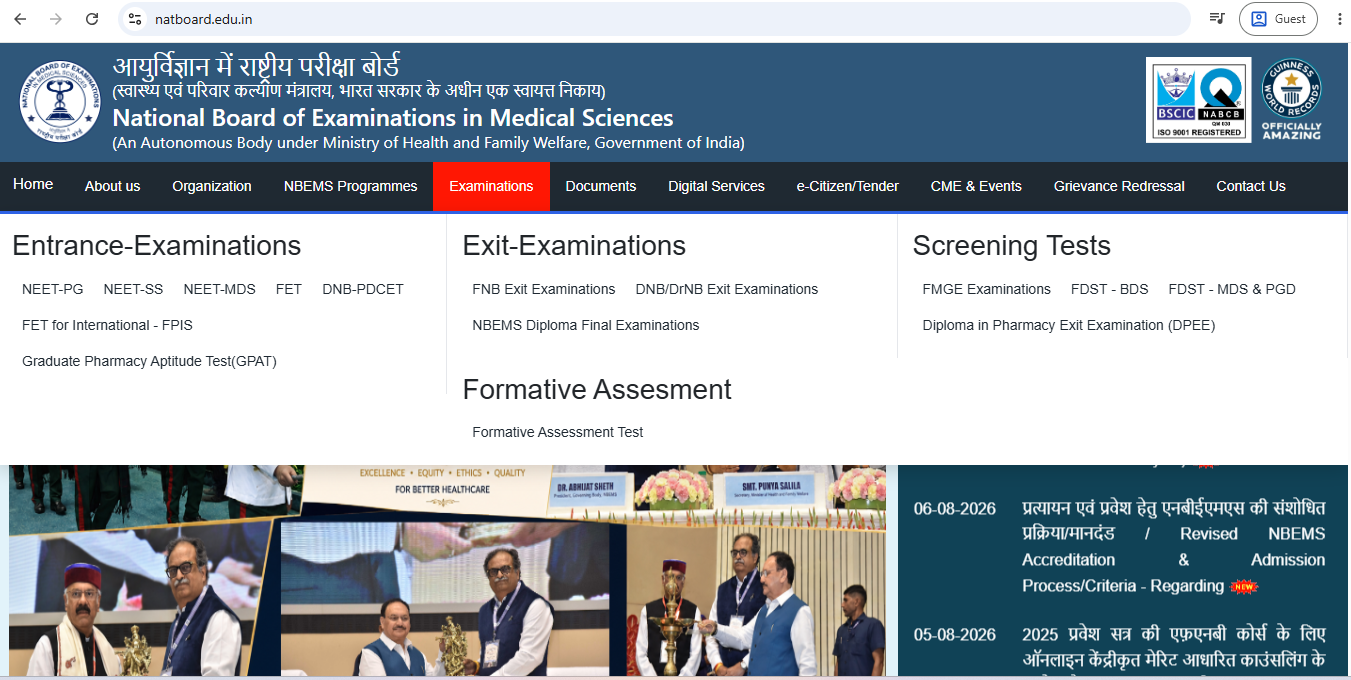Image resolution: width=1351 pixels, height=680 pixels.
Task: Open the media control icon in toolbar
Action: coord(1217,19)
